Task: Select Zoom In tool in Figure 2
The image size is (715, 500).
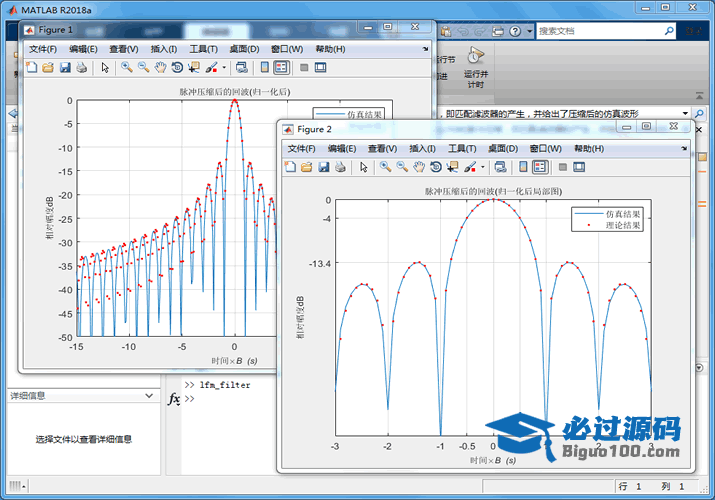Action: (x=385, y=167)
